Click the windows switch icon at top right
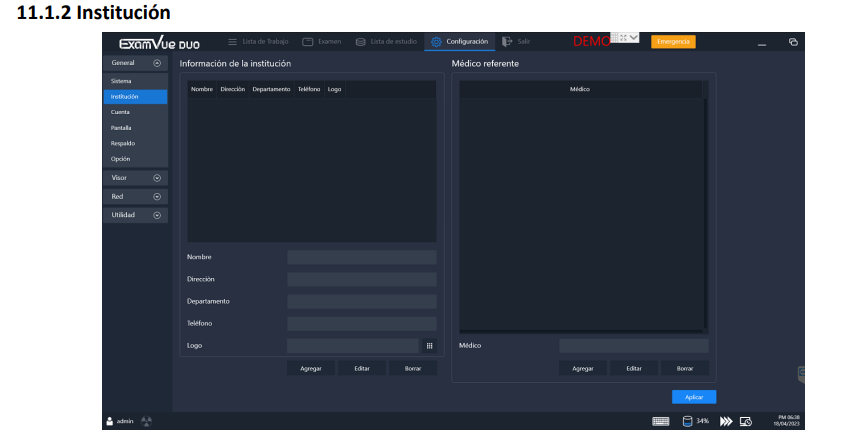The width and height of the screenshot is (861, 445). click(x=793, y=42)
